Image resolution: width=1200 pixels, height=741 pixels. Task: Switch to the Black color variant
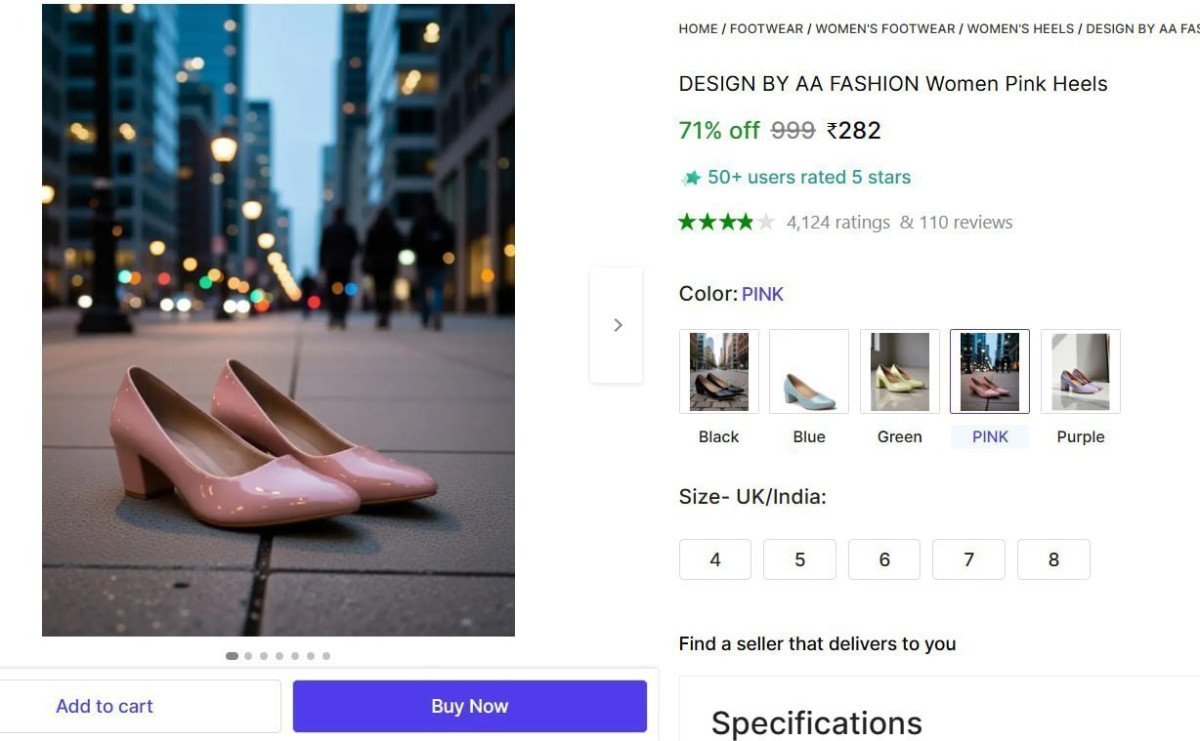tap(718, 370)
